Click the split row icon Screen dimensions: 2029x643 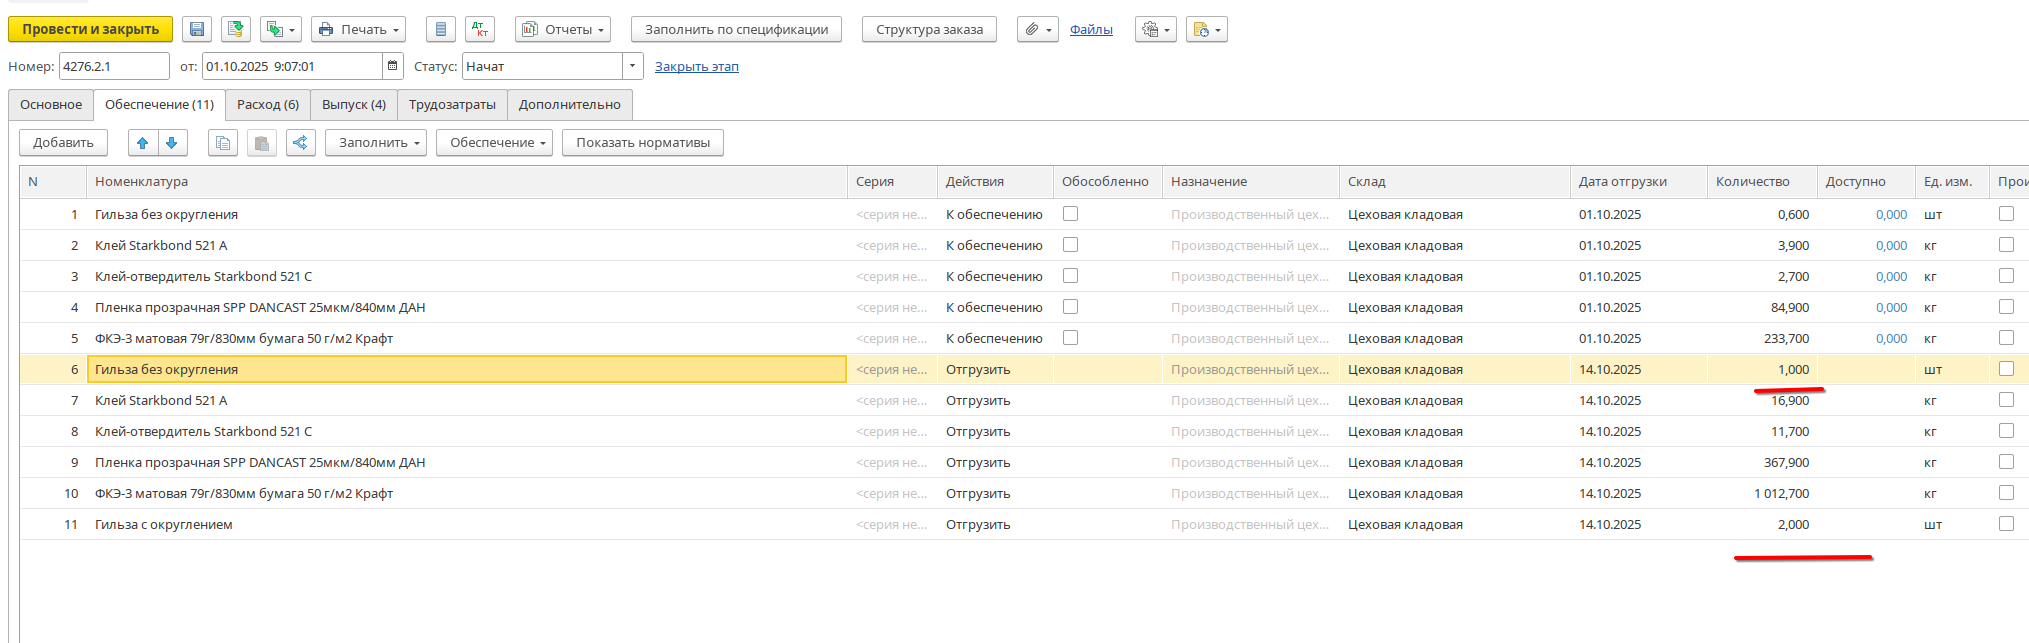[x=300, y=143]
